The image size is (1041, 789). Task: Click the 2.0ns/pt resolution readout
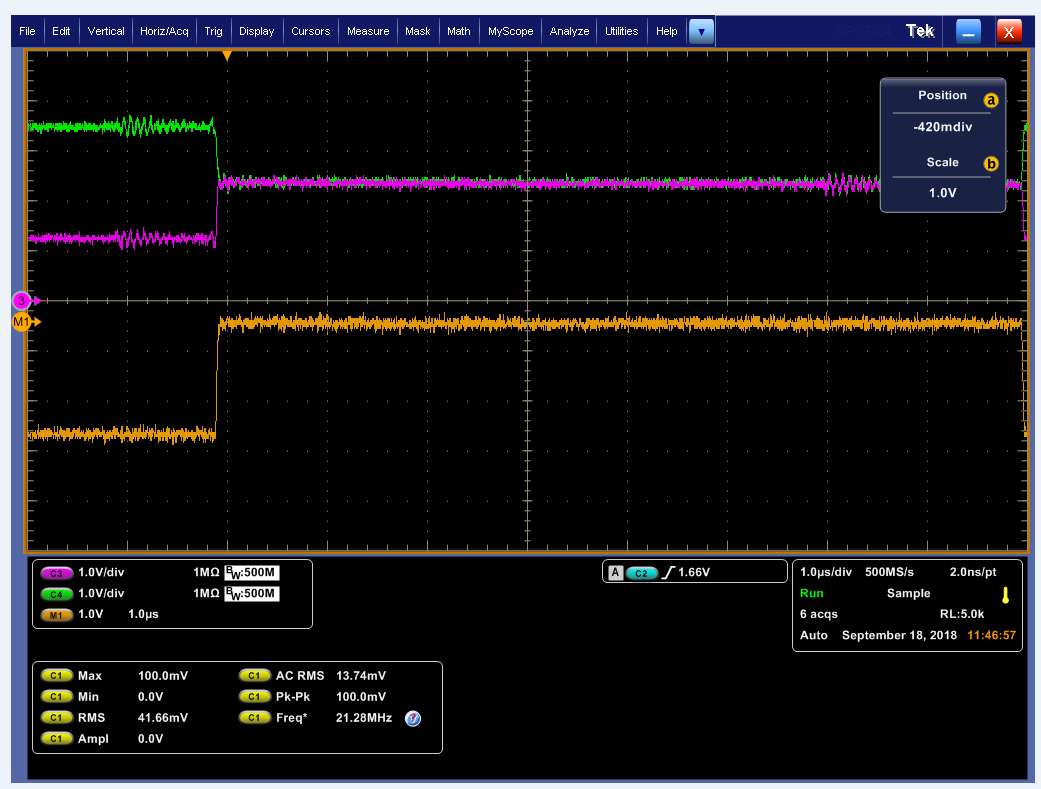click(973, 572)
